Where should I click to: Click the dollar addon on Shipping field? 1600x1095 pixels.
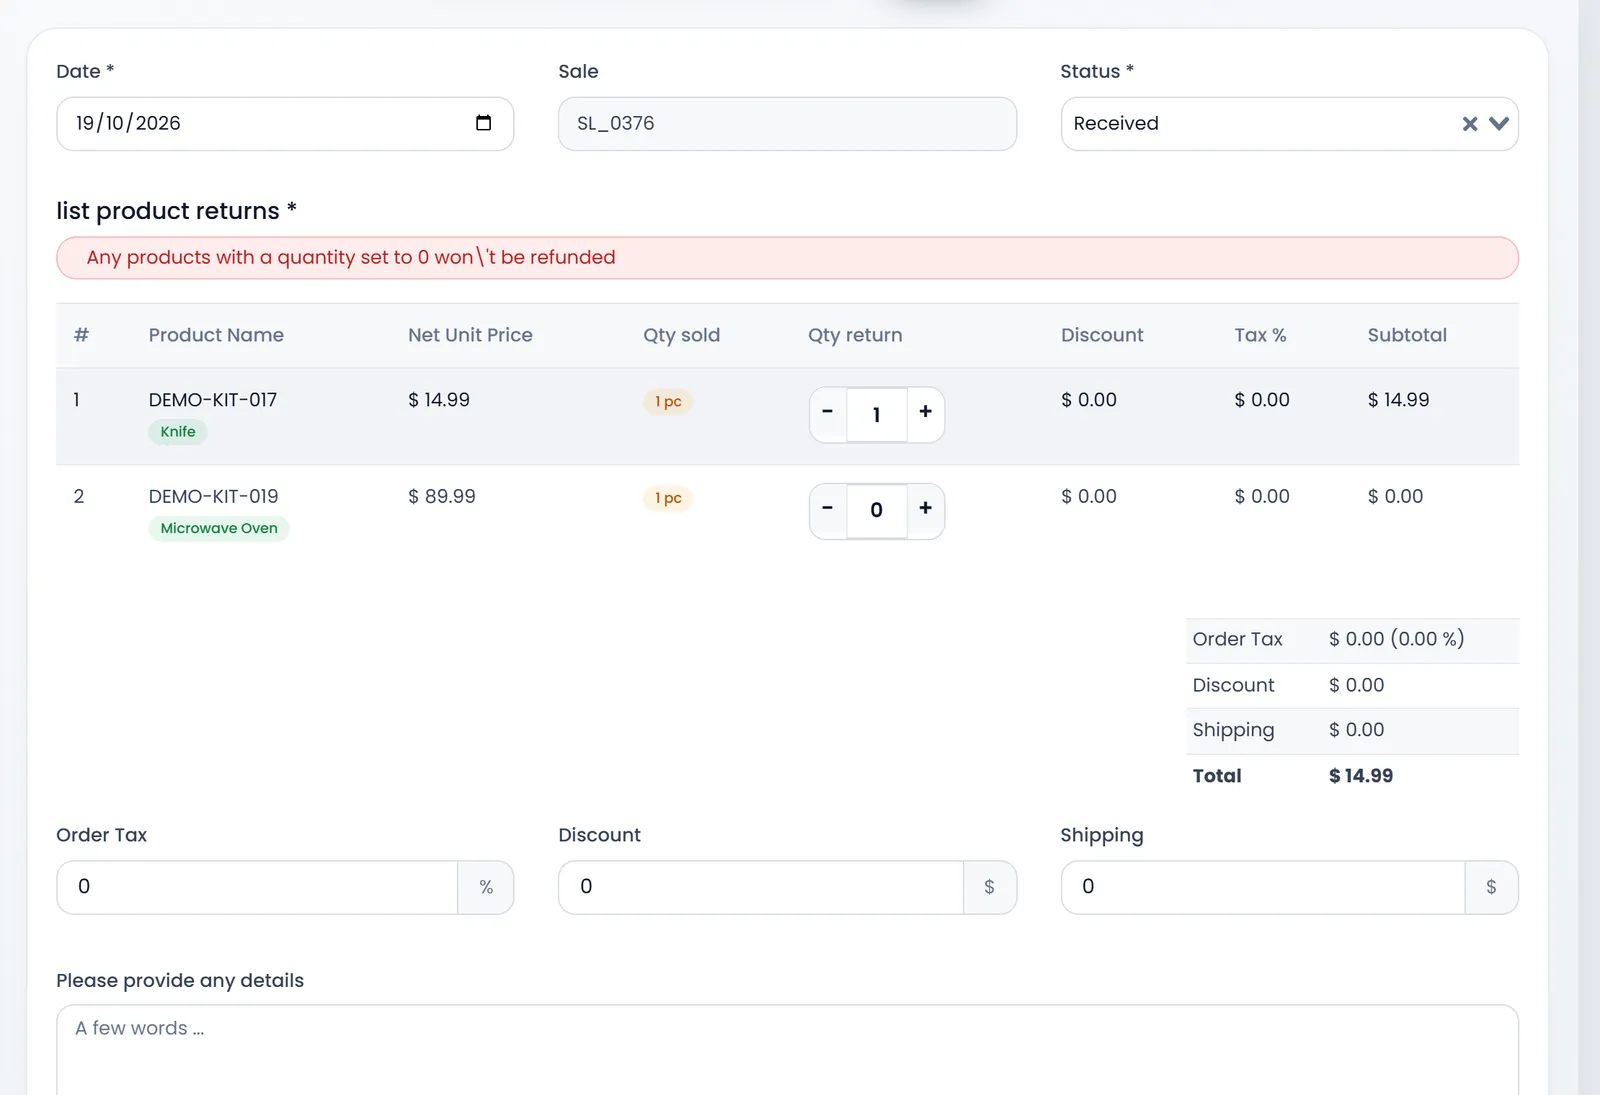coord(1492,887)
